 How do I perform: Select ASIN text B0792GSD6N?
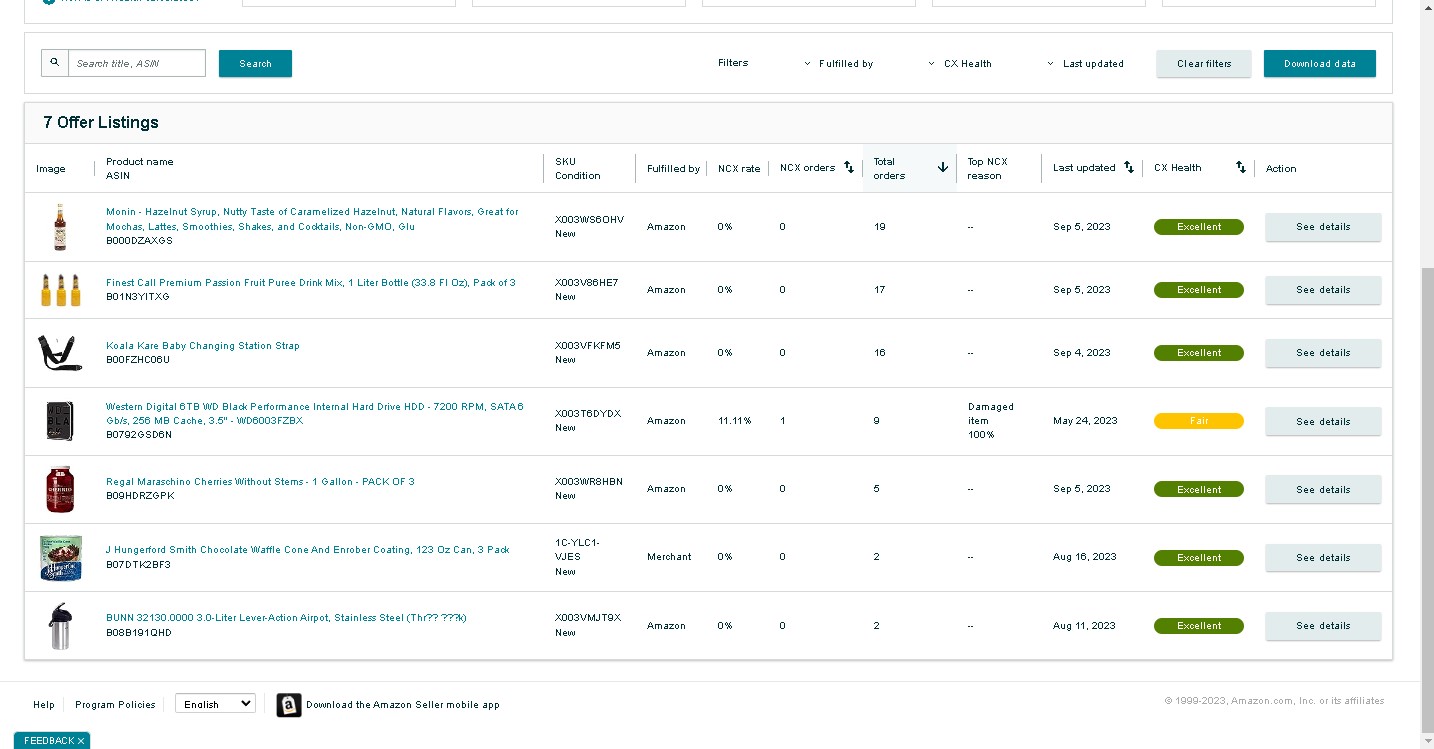click(x=139, y=435)
